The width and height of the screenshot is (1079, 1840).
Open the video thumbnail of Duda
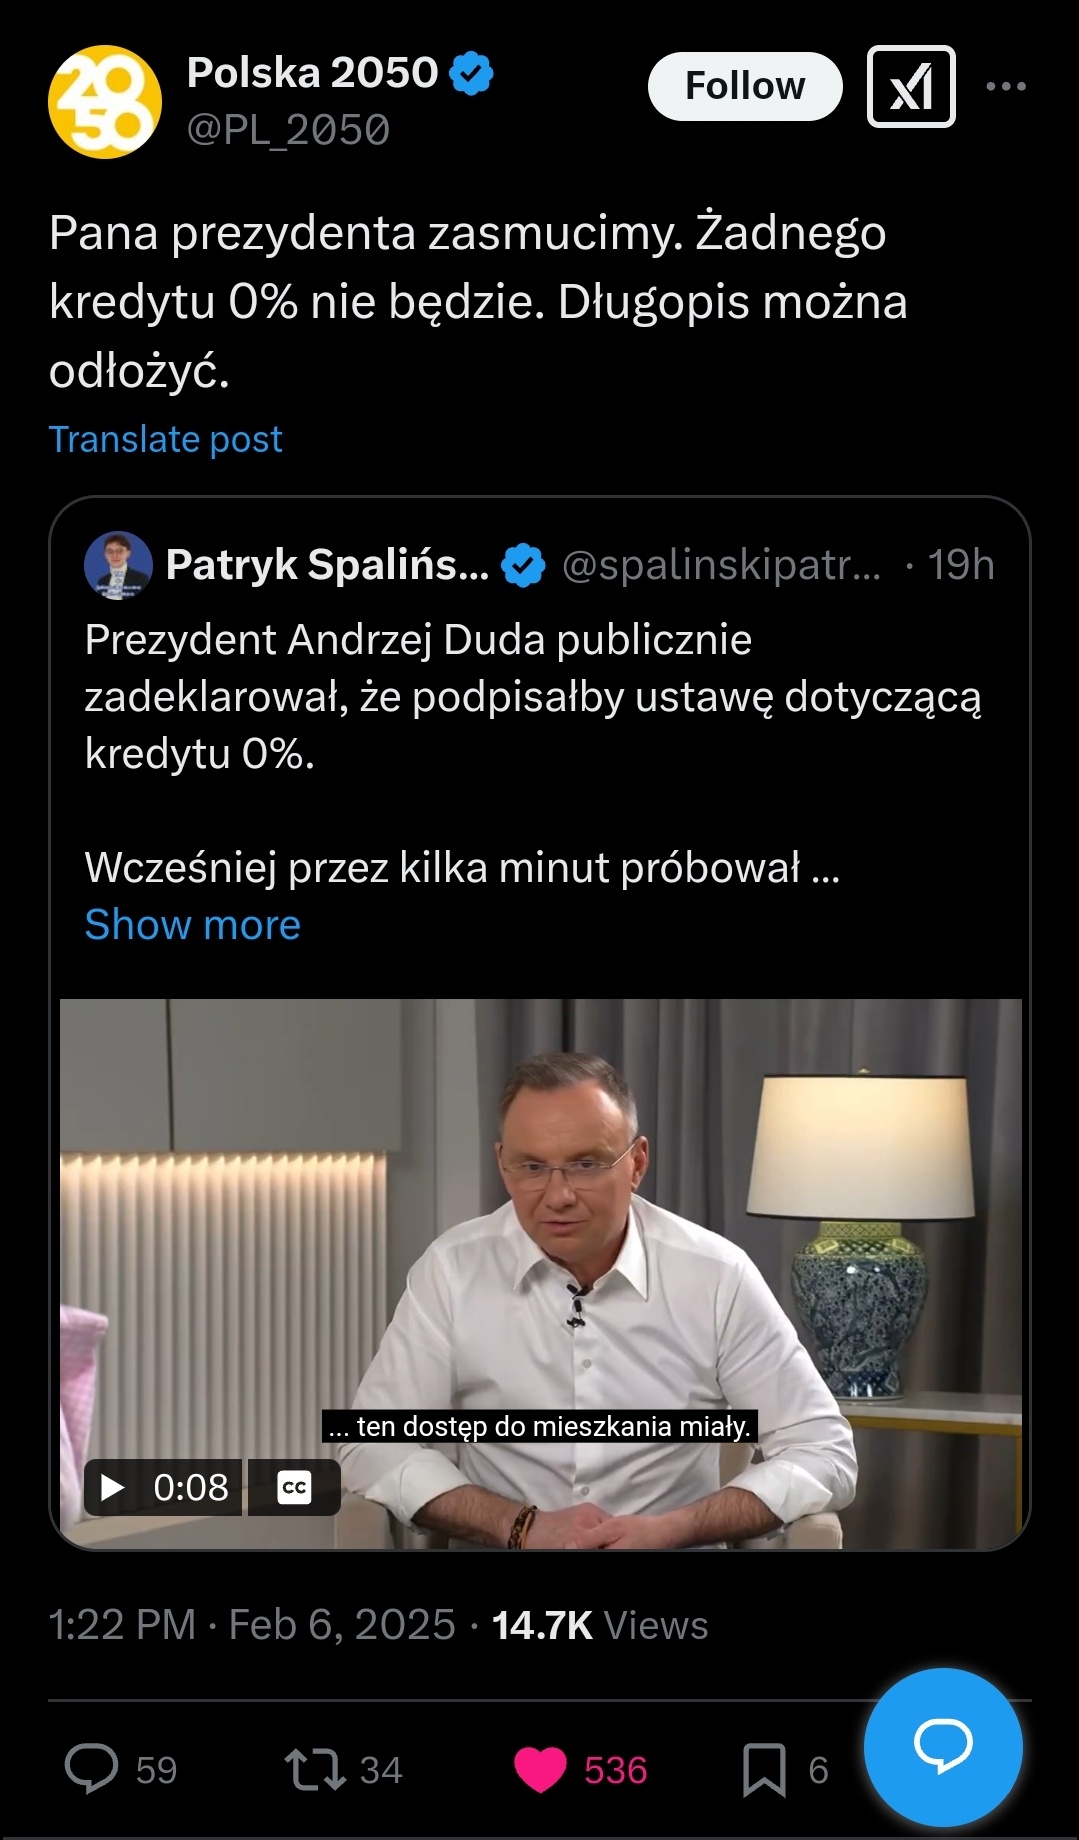pos(600,1250)
